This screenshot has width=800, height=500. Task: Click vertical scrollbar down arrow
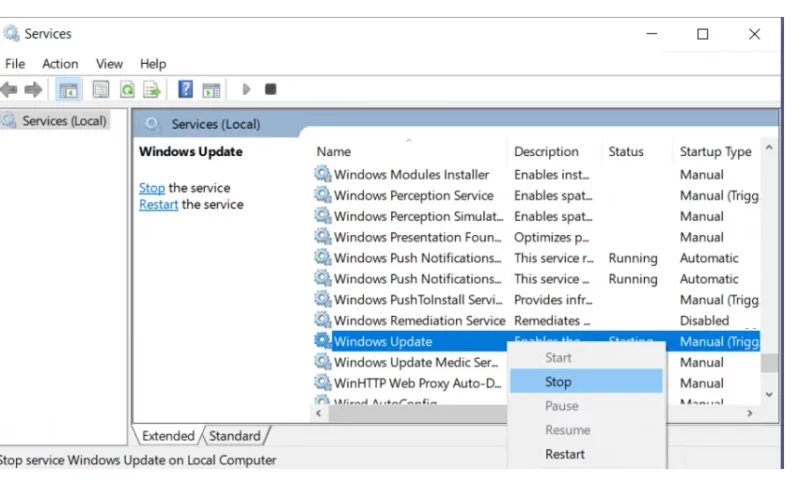click(769, 394)
